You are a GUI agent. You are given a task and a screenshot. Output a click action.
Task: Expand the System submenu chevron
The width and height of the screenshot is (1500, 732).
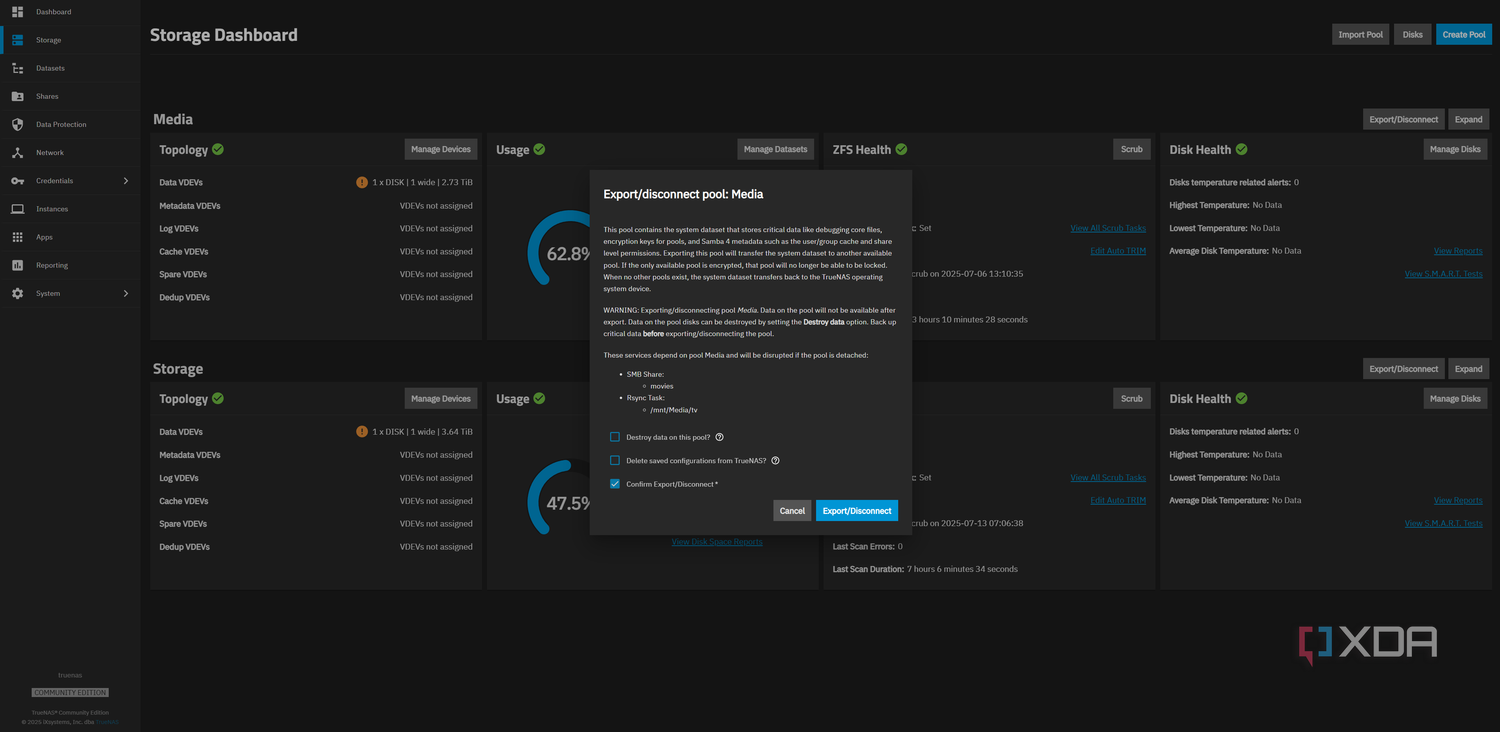[x=126, y=293]
